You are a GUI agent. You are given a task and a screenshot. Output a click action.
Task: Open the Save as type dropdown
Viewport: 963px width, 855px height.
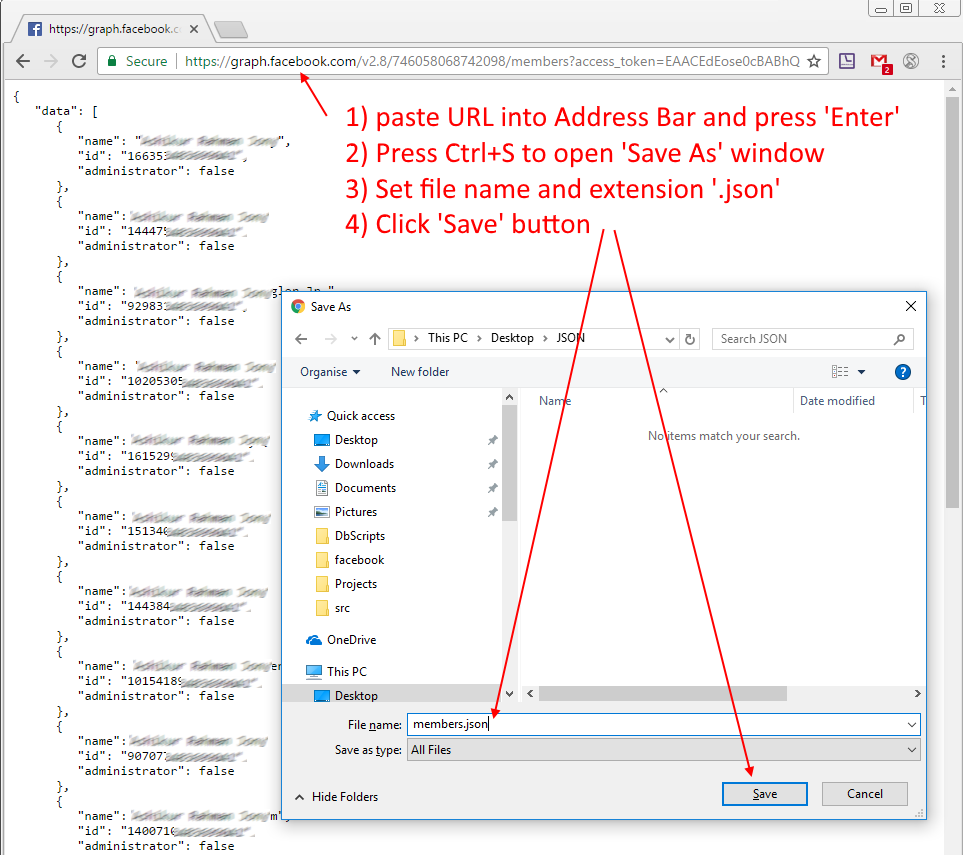[x=663, y=749]
